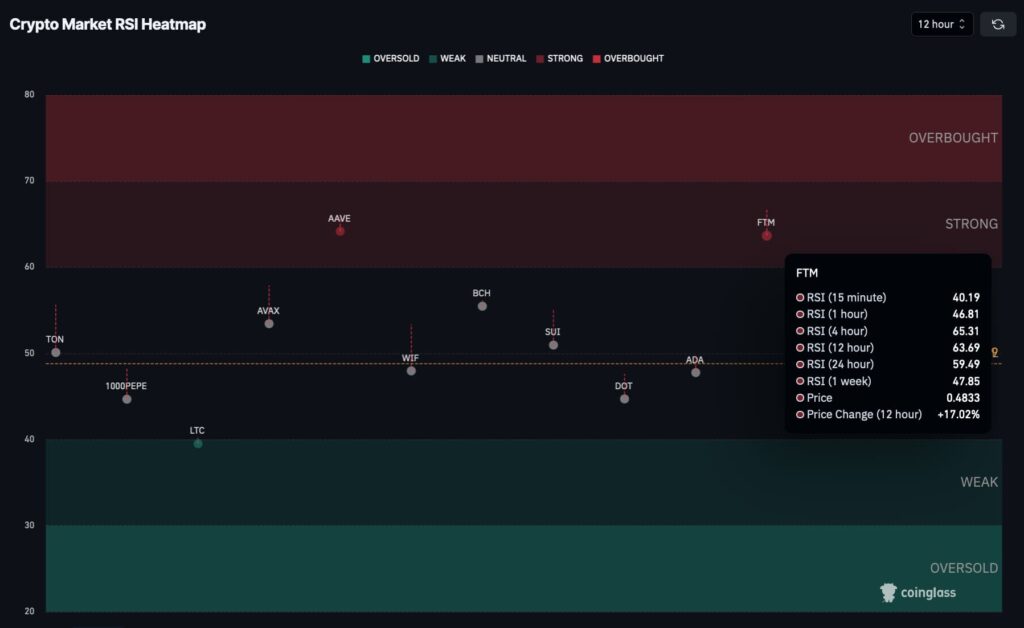The image size is (1024, 628).
Task: Select the FTM data point
Action: pyautogui.click(x=766, y=236)
